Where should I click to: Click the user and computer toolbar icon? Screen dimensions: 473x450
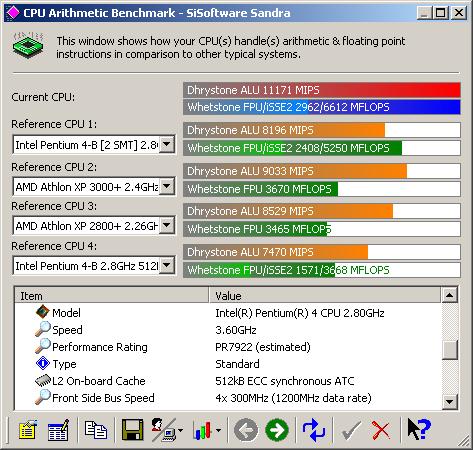point(164,430)
